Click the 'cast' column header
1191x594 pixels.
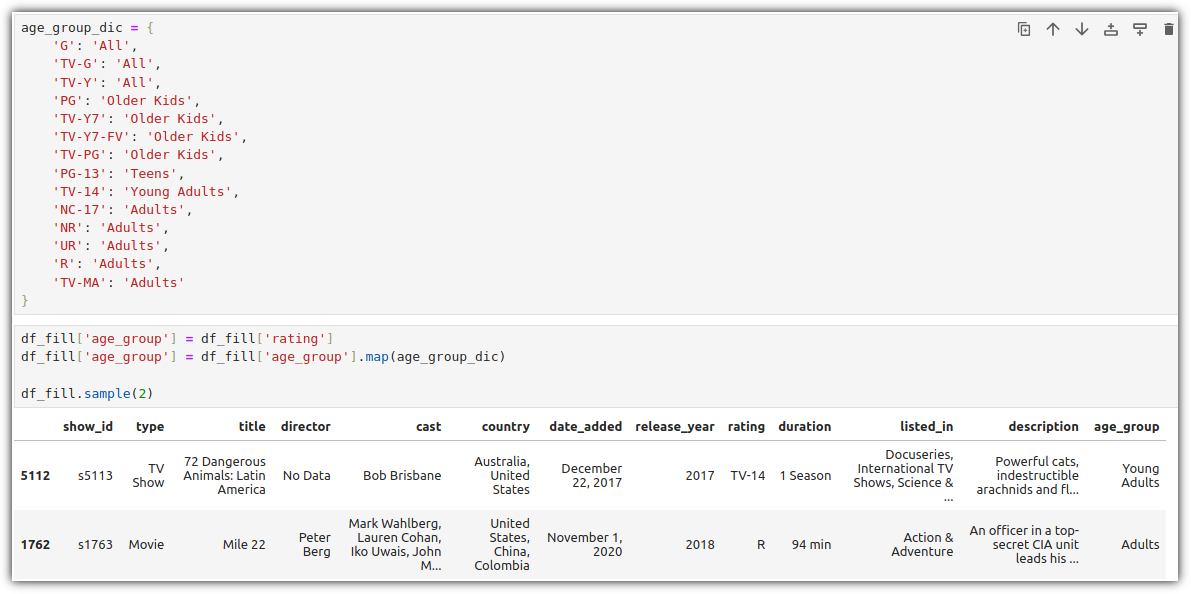click(428, 427)
